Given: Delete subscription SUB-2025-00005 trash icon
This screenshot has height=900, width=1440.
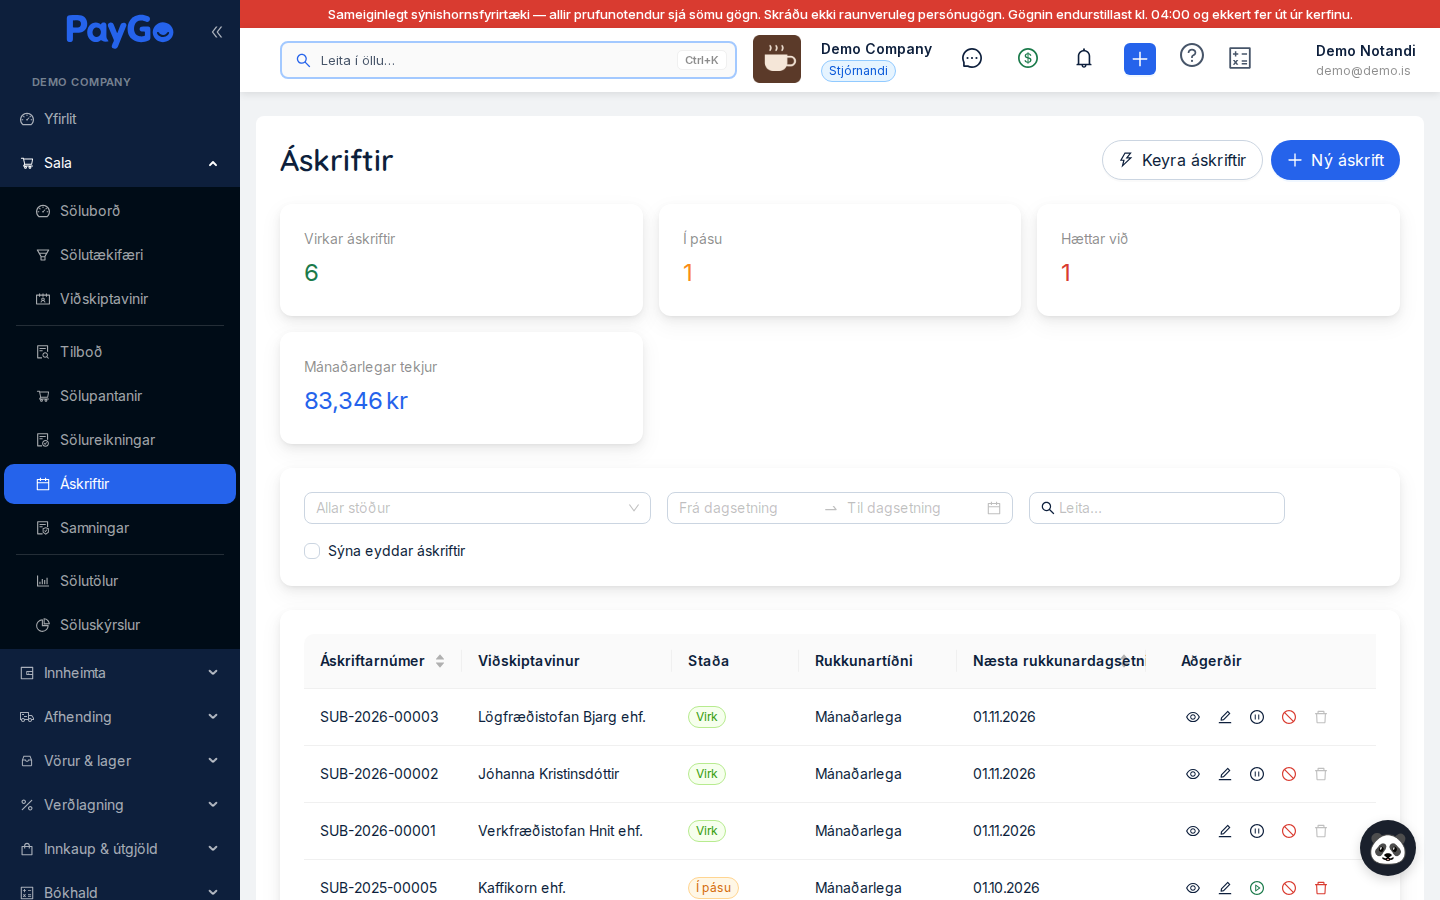Looking at the screenshot, I should [1321, 888].
